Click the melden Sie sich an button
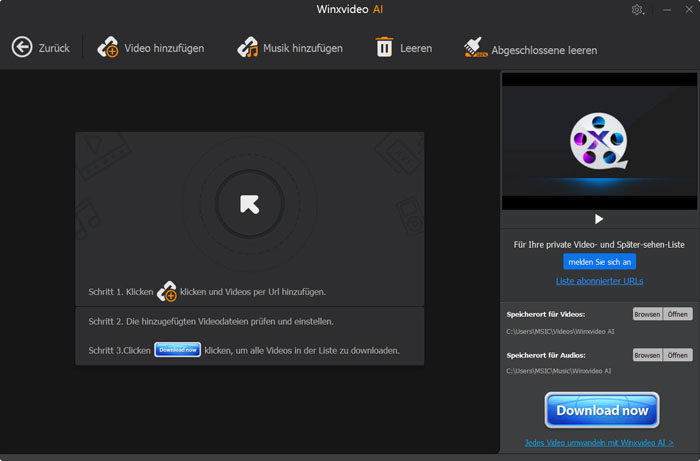The image size is (700, 461). (600, 262)
